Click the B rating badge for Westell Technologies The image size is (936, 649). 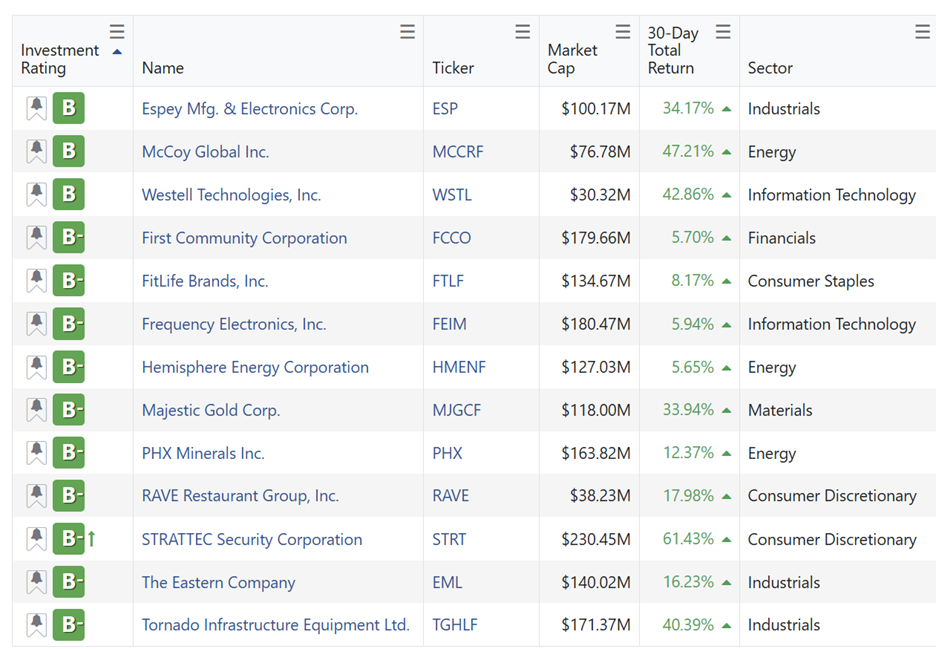click(69, 194)
